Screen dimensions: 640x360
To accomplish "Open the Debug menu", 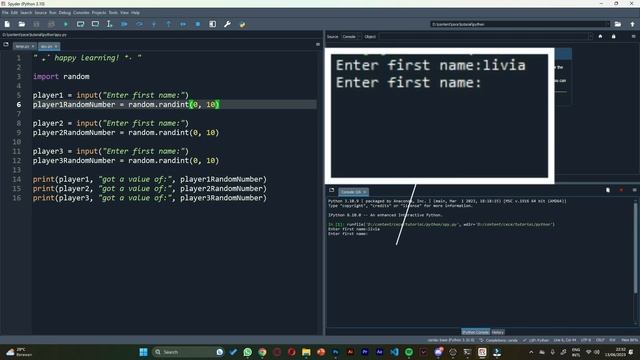I will point(64,13).
